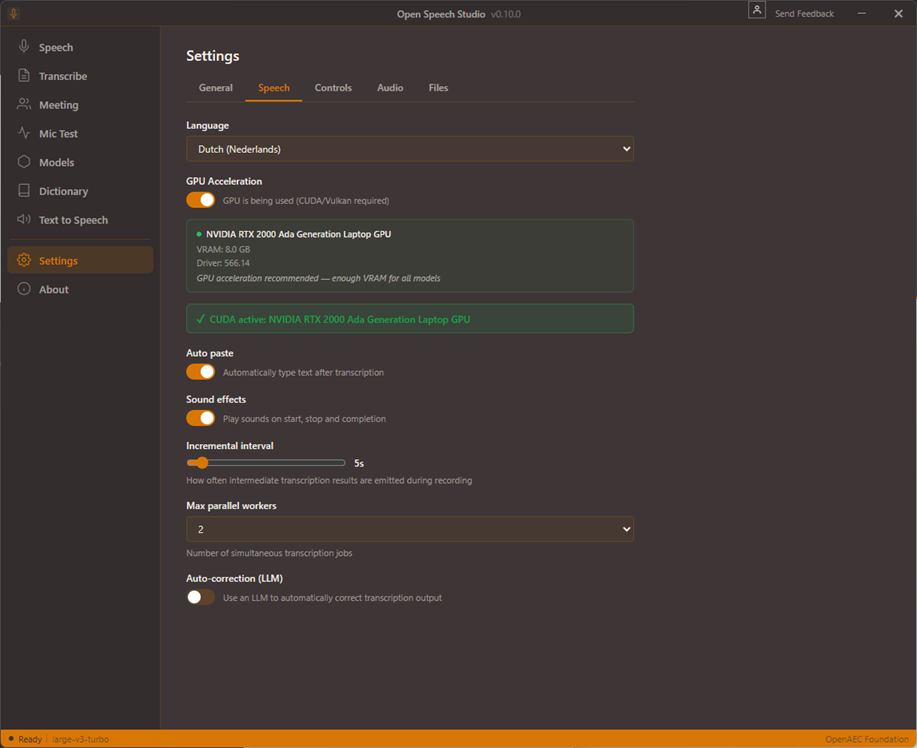Open the Transcribe page in sidebar

tap(80, 76)
